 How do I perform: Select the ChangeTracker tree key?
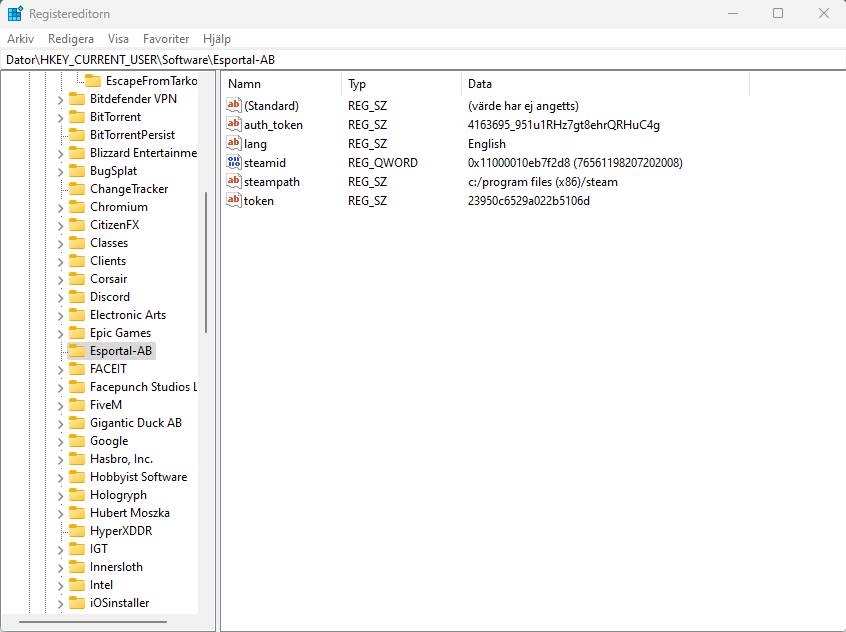[x=129, y=189]
